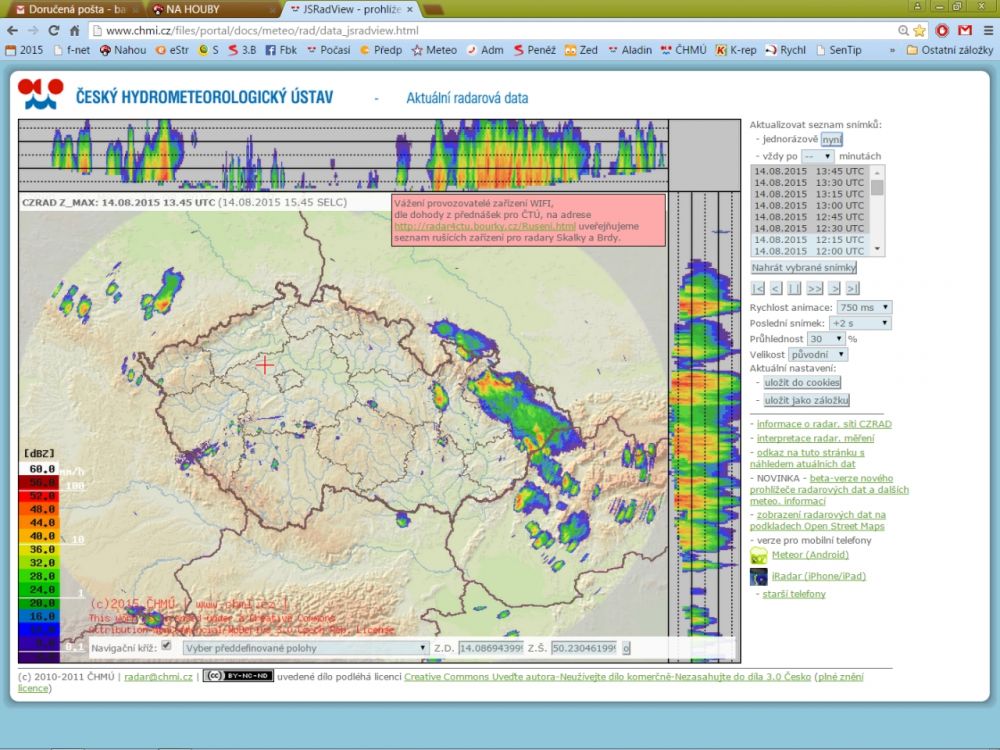Step back one radar frame

tap(776, 288)
